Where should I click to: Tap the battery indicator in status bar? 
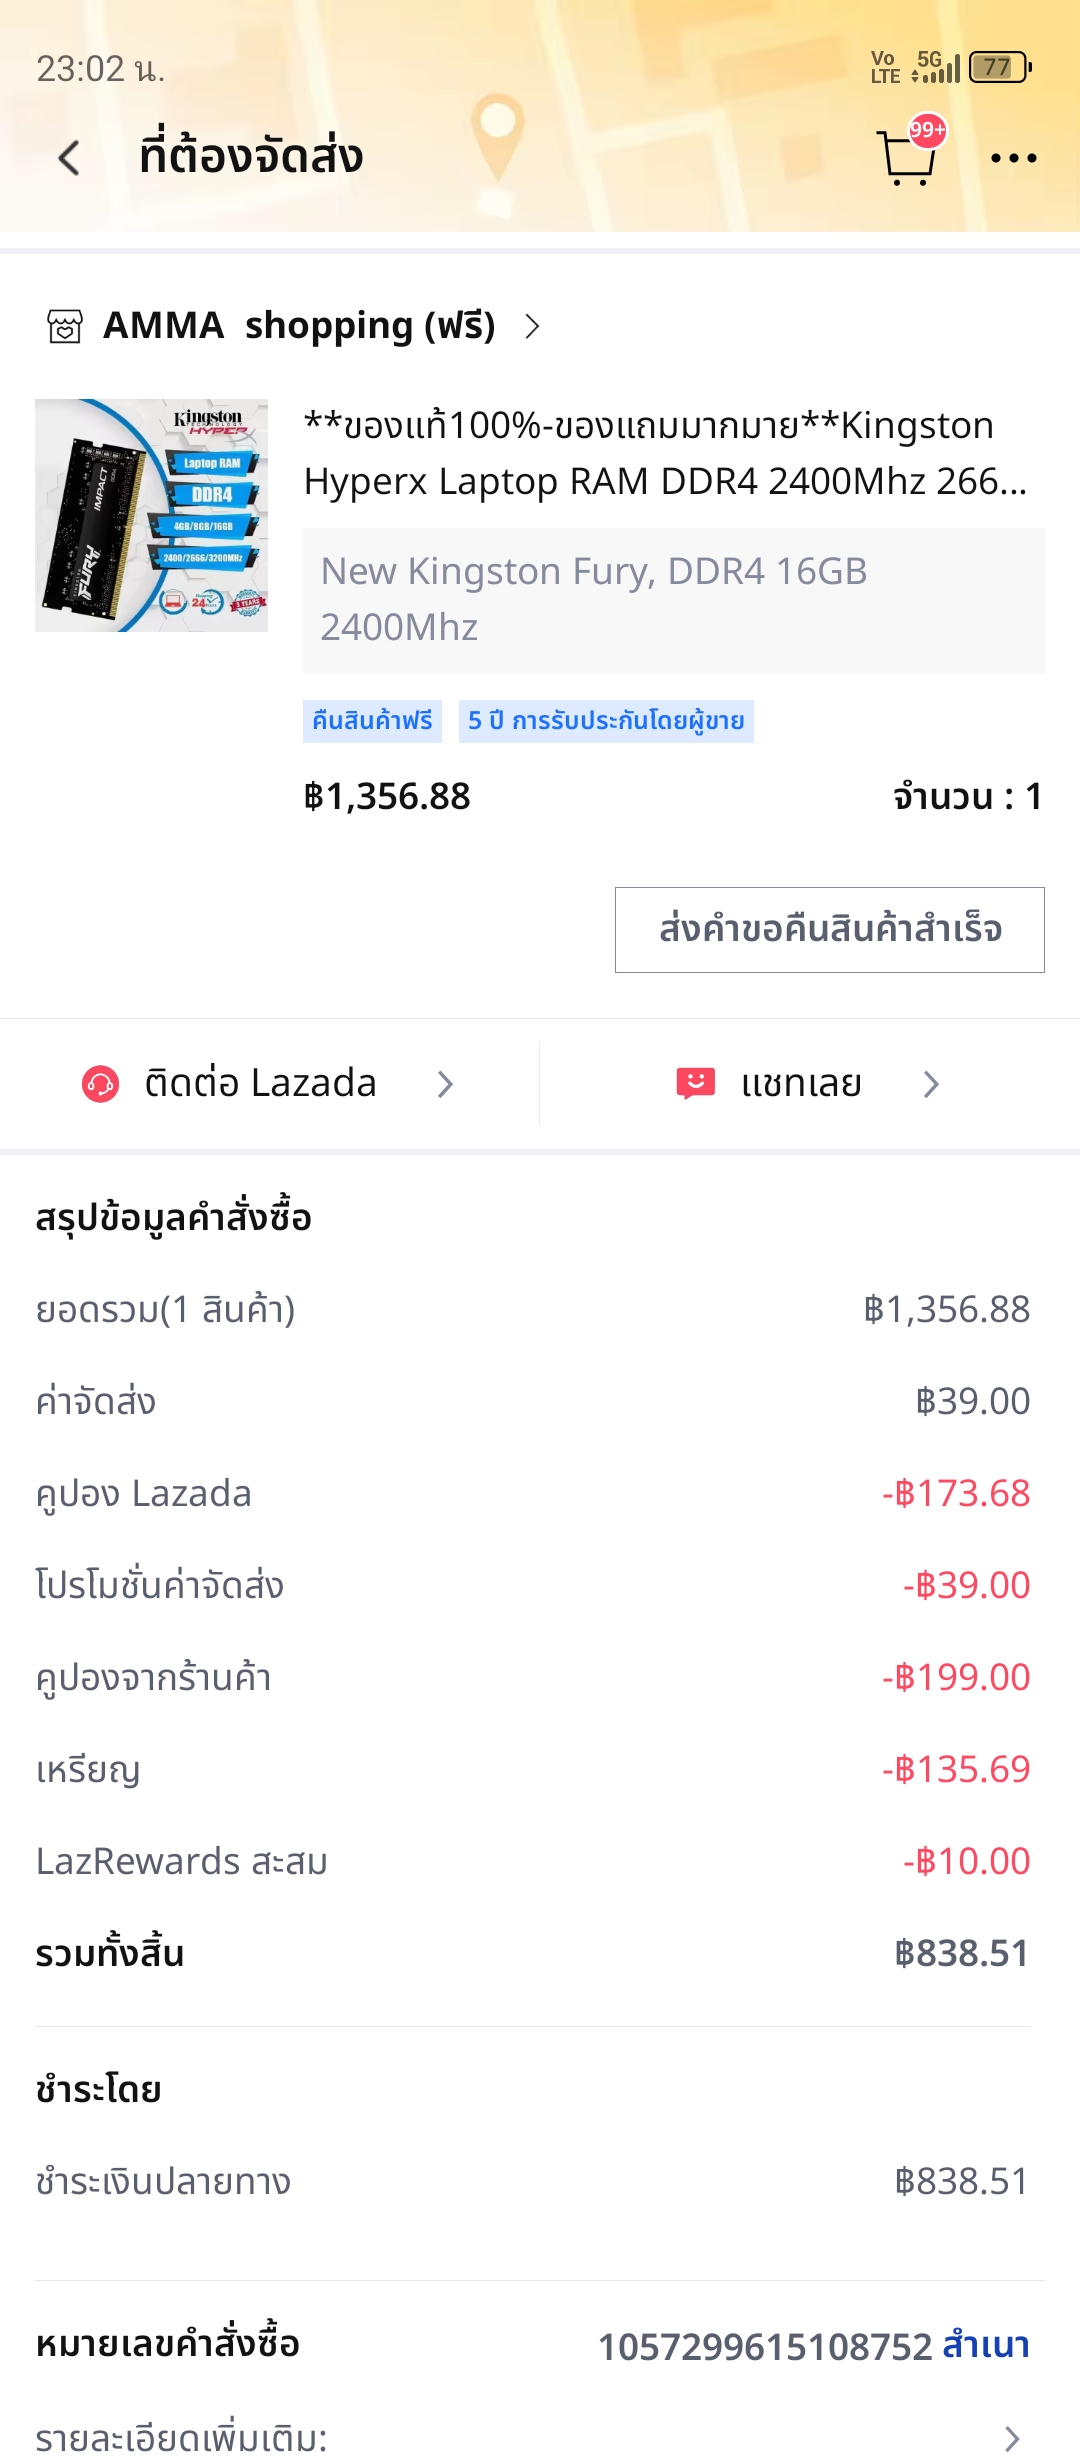tap(999, 68)
